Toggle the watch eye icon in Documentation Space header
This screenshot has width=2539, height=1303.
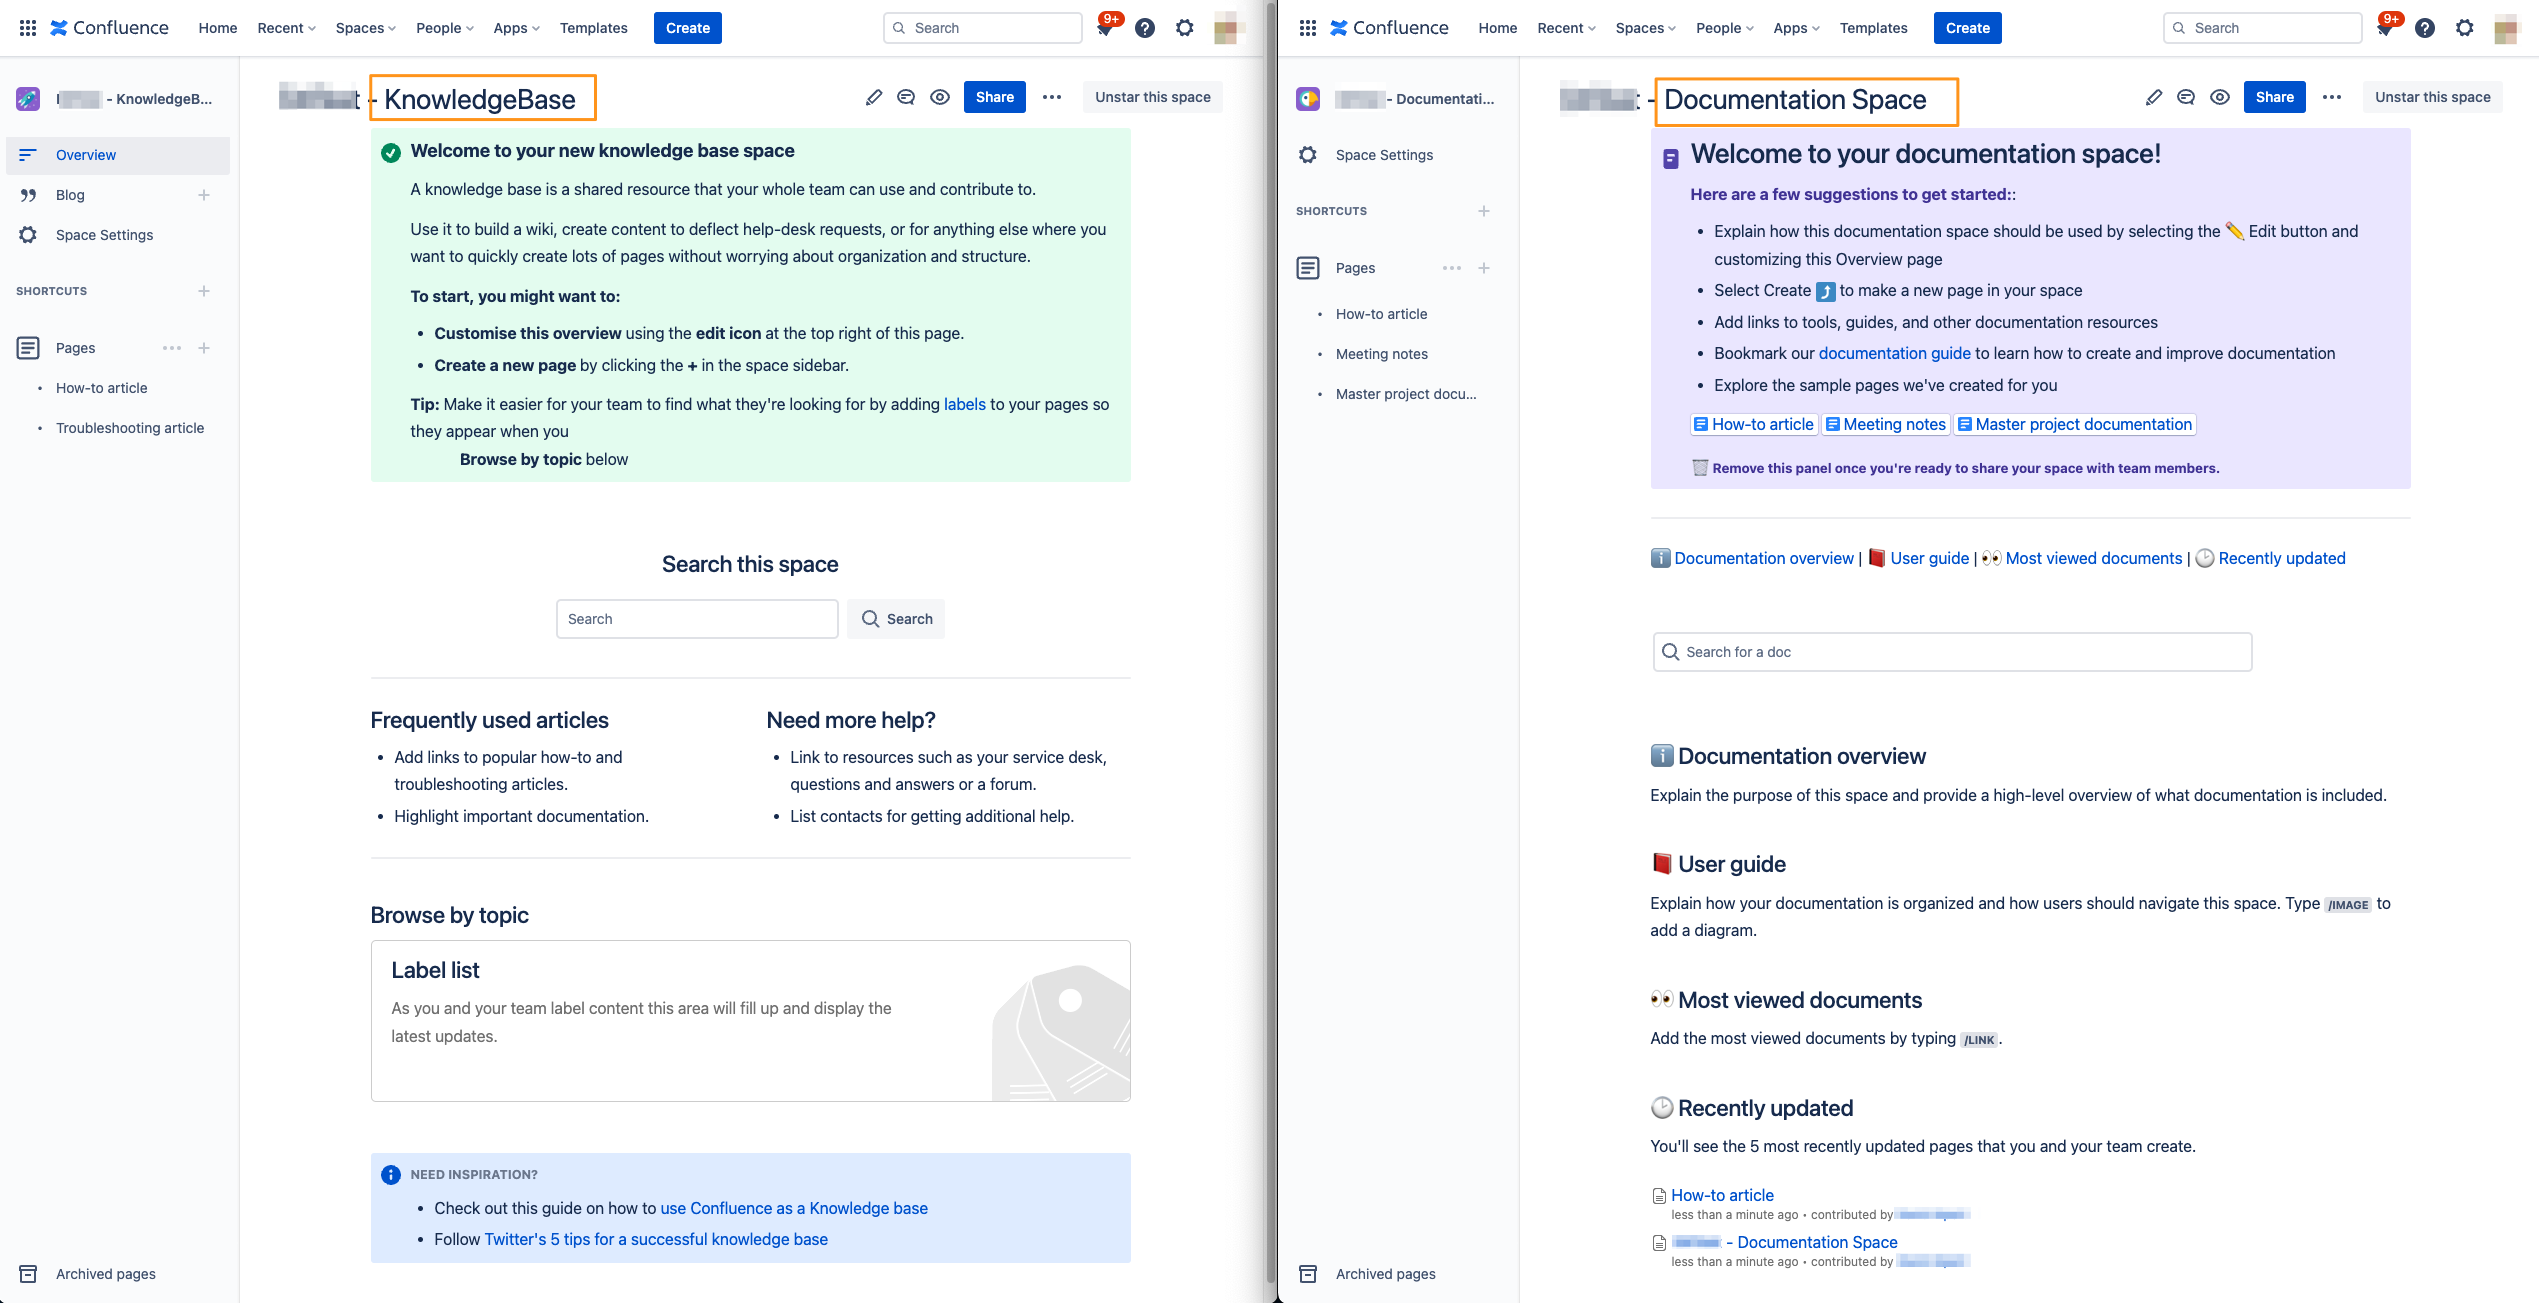[2219, 97]
